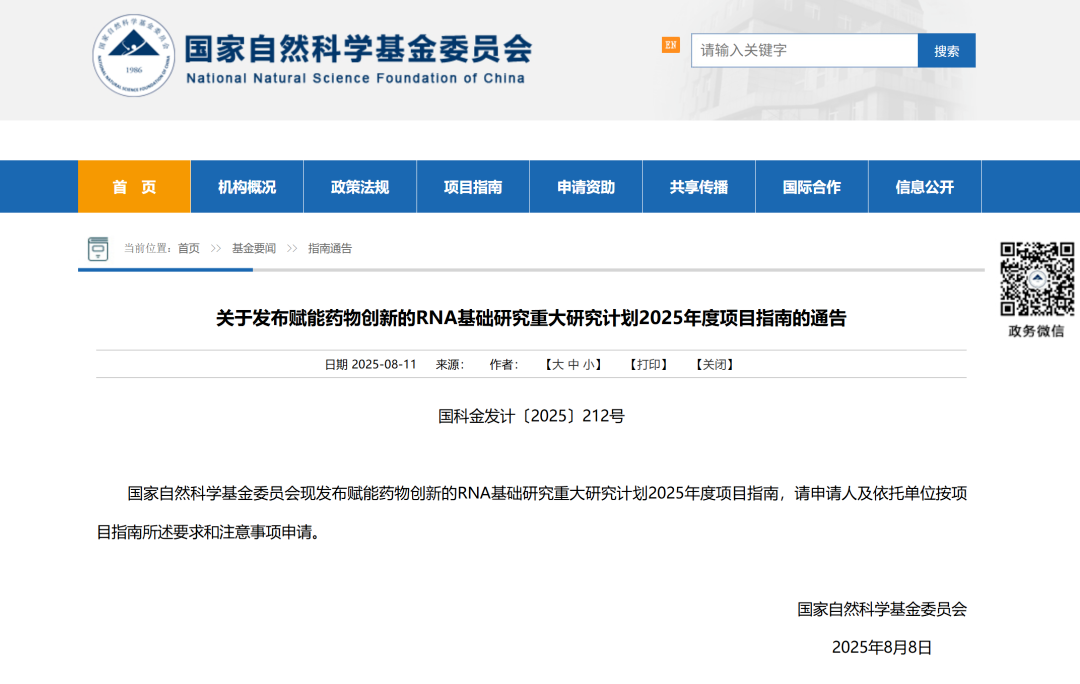Go to the 政策法规 section
1080x684 pixels.
tap(360, 187)
